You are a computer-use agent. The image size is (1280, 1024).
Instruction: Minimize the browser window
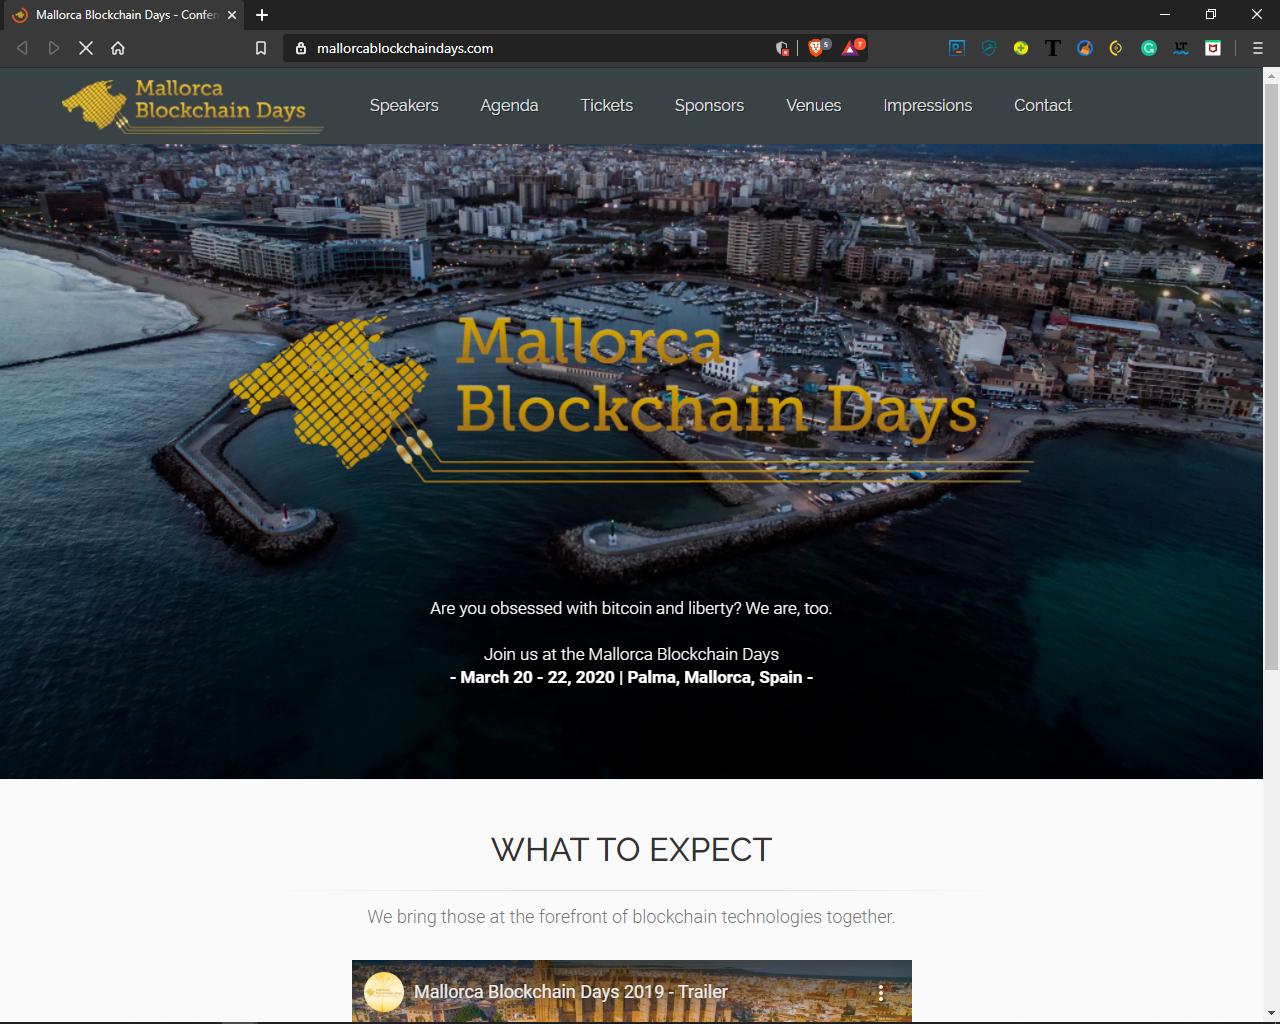point(1164,15)
